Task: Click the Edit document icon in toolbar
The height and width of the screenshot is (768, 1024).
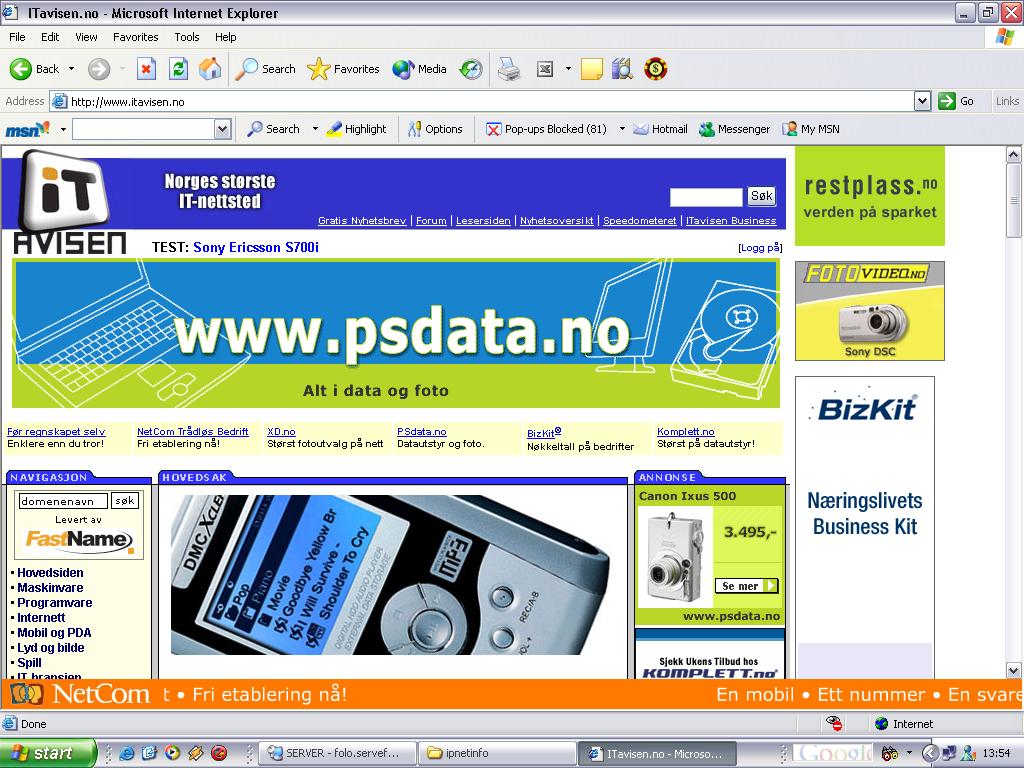Action: [x=545, y=69]
